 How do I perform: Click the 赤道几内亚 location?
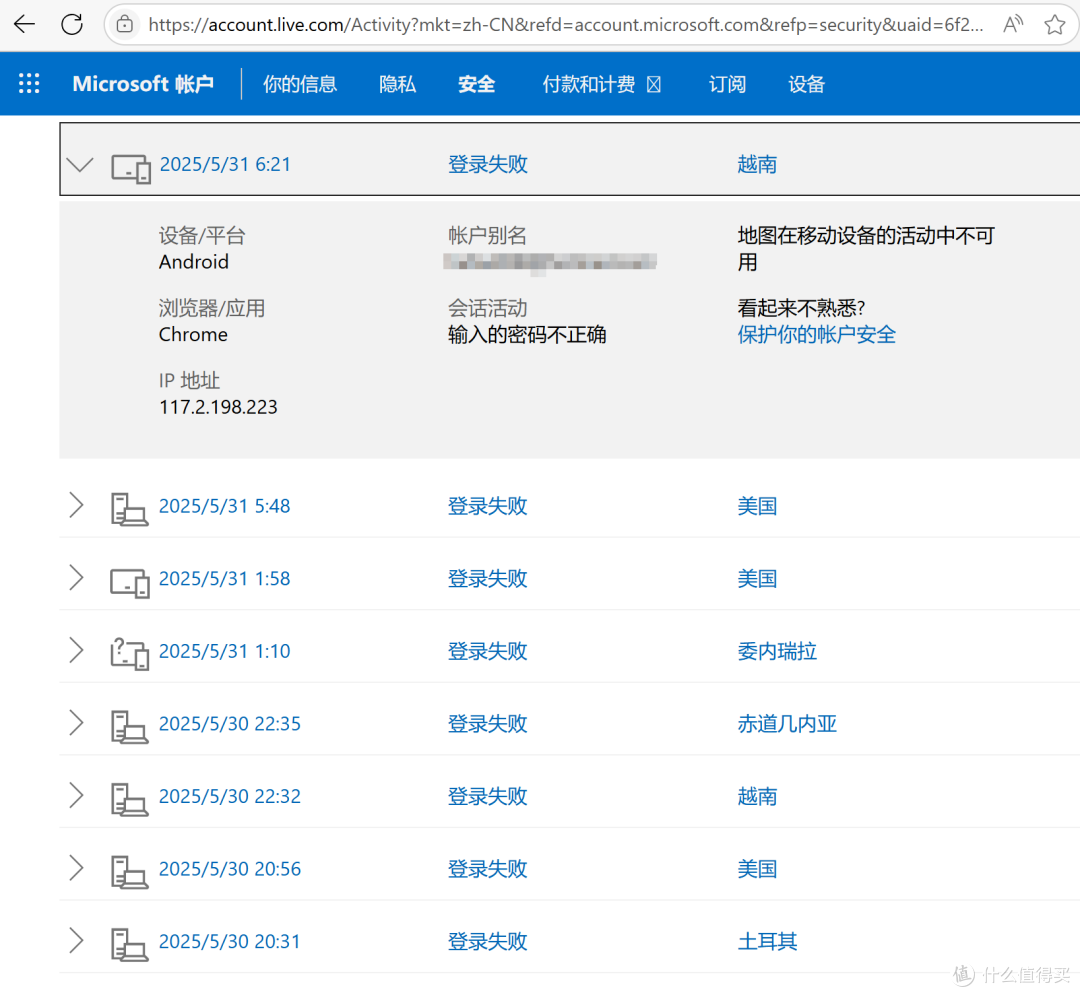(x=787, y=723)
